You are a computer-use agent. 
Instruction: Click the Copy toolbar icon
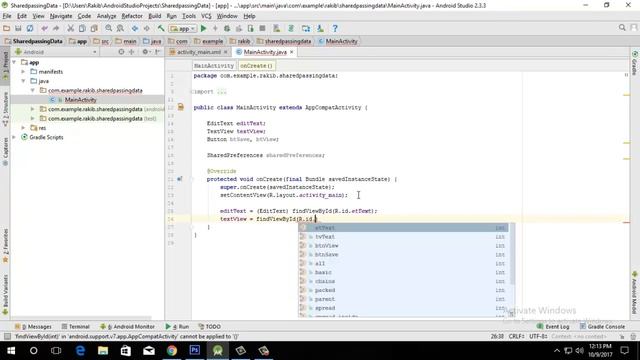(x=82, y=28)
